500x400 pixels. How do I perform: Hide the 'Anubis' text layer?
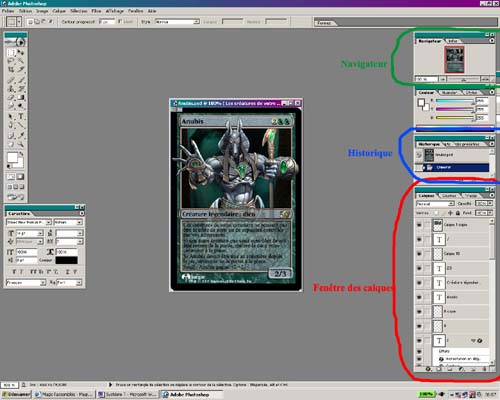point(419,297)
